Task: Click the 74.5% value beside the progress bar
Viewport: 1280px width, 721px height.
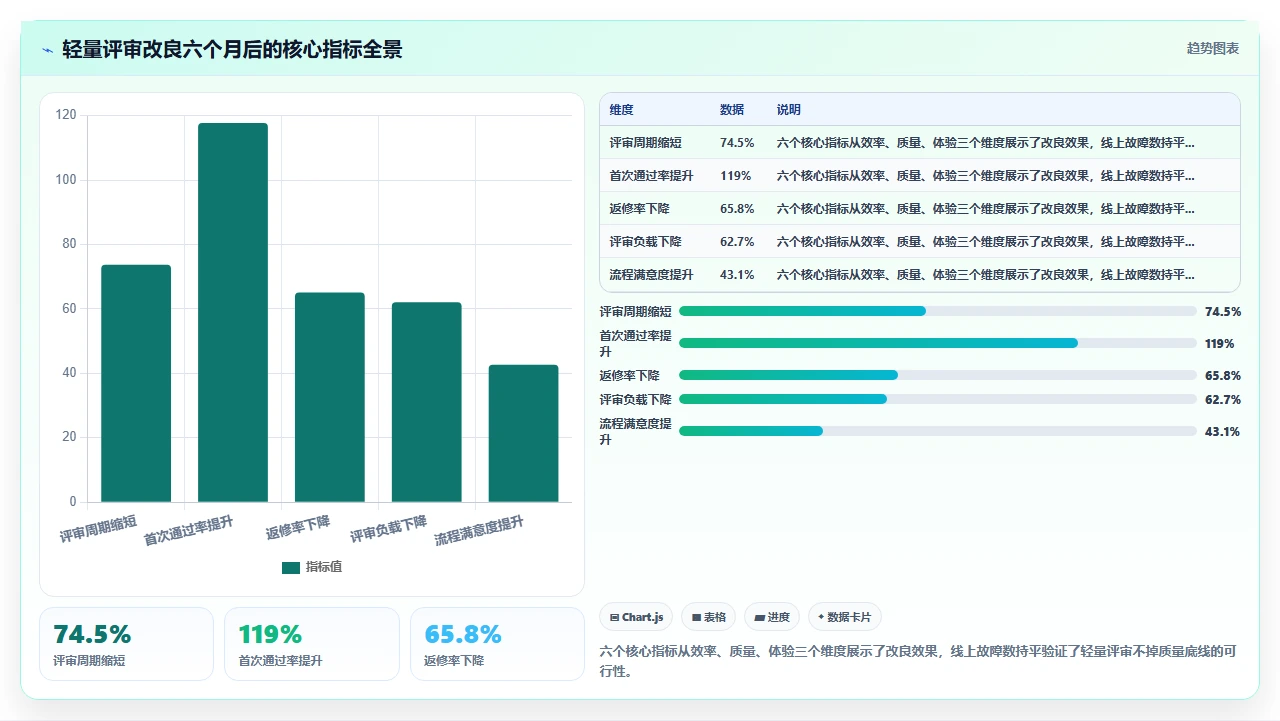Action: click(x=1222, y=311)
